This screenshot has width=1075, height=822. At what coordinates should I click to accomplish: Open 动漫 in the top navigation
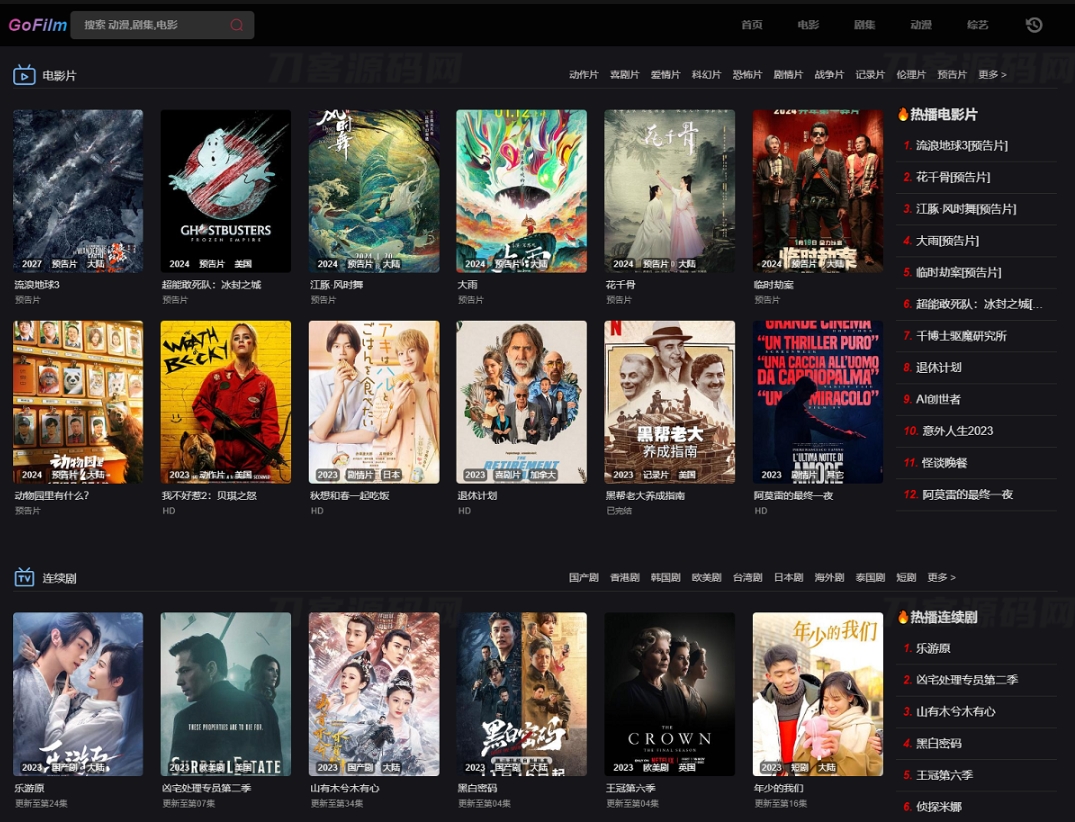click(921, 25)
